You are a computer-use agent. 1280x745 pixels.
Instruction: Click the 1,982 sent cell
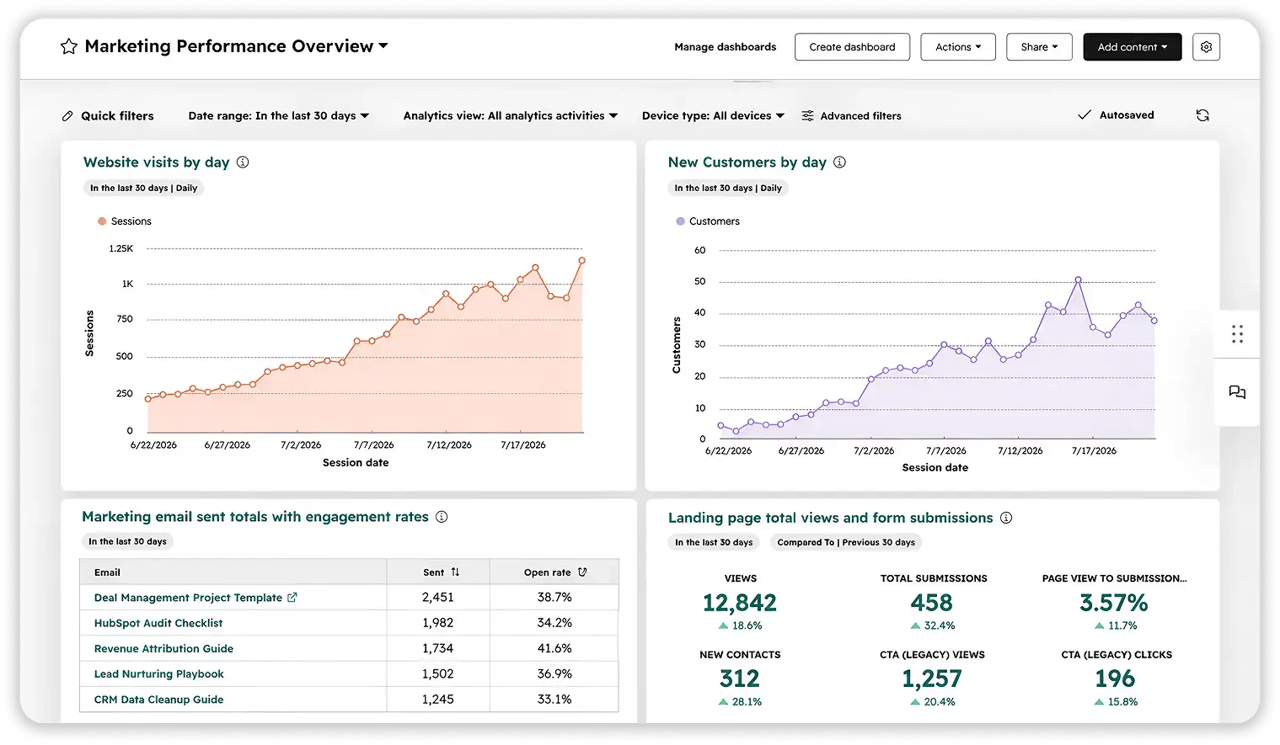438,623
